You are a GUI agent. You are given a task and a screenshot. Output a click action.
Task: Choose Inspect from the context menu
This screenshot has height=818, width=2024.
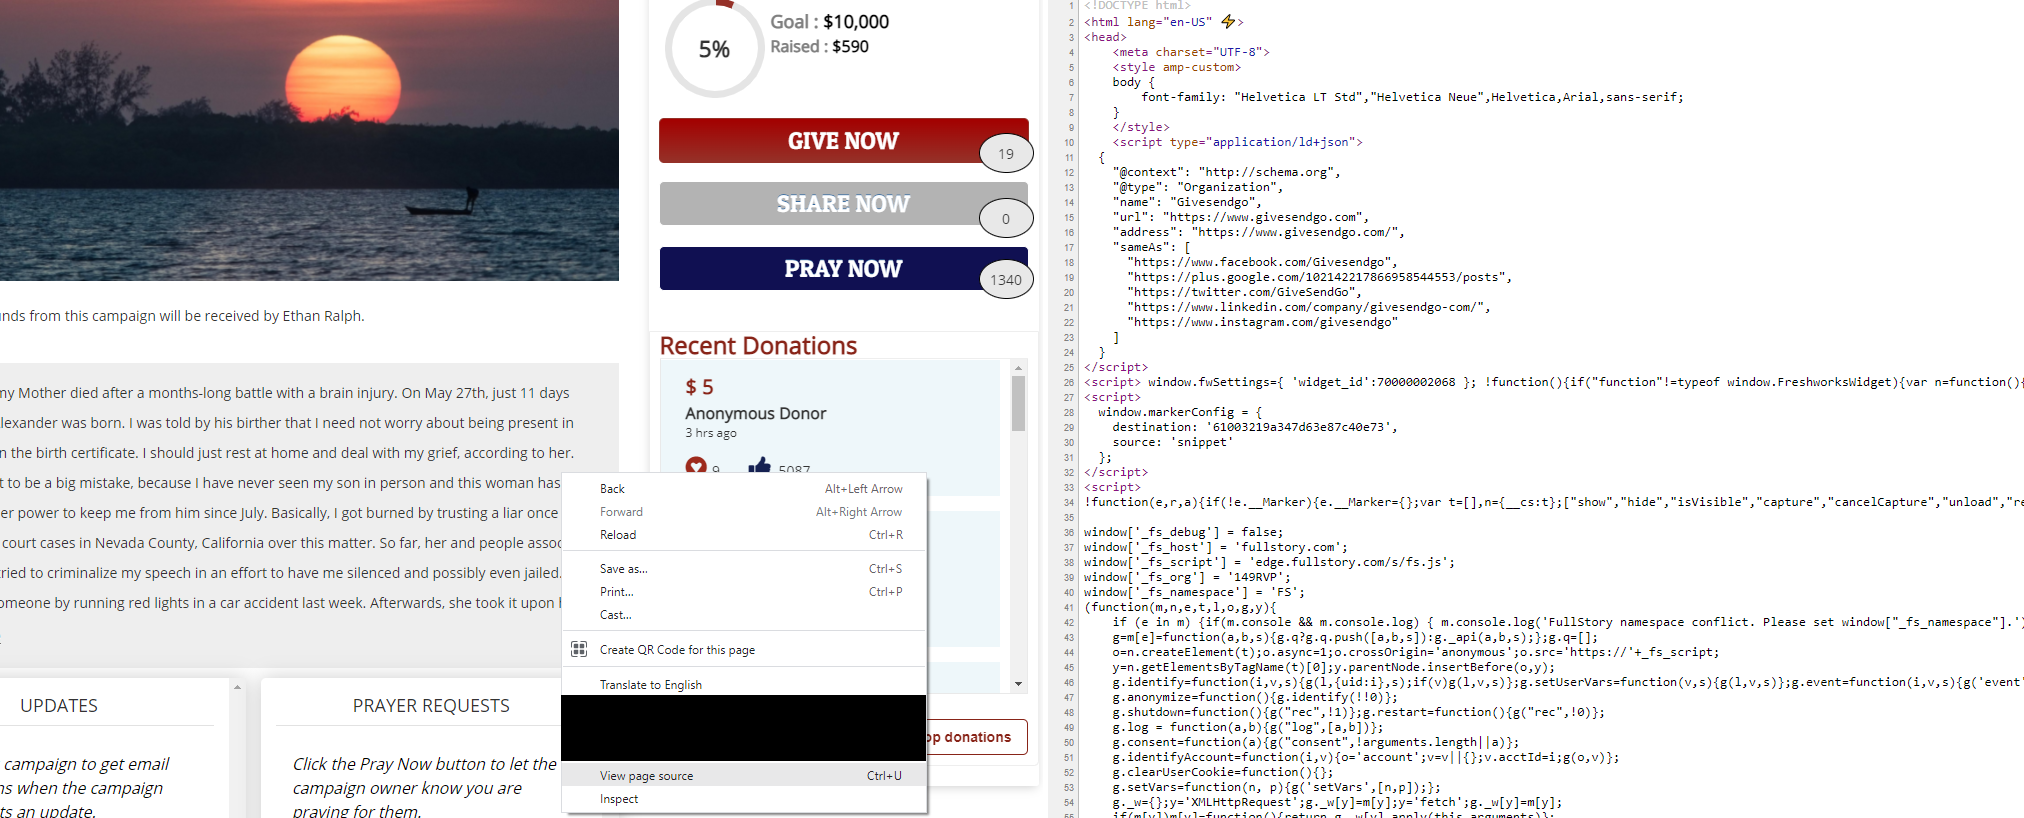pos(744,799)
